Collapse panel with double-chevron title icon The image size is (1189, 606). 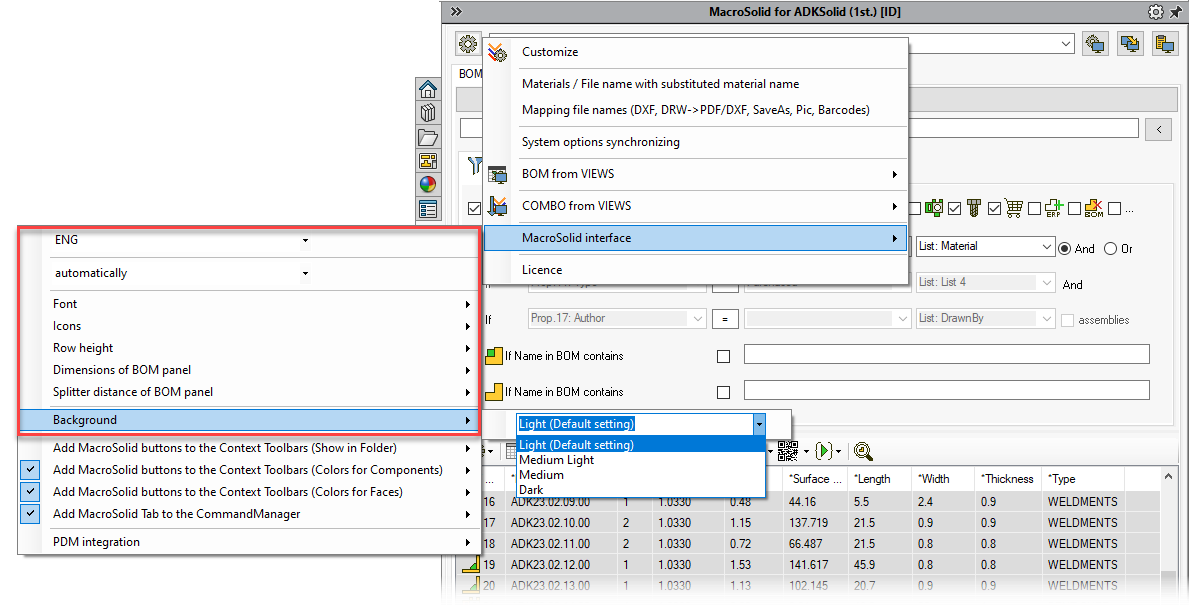tap(456, 11)
